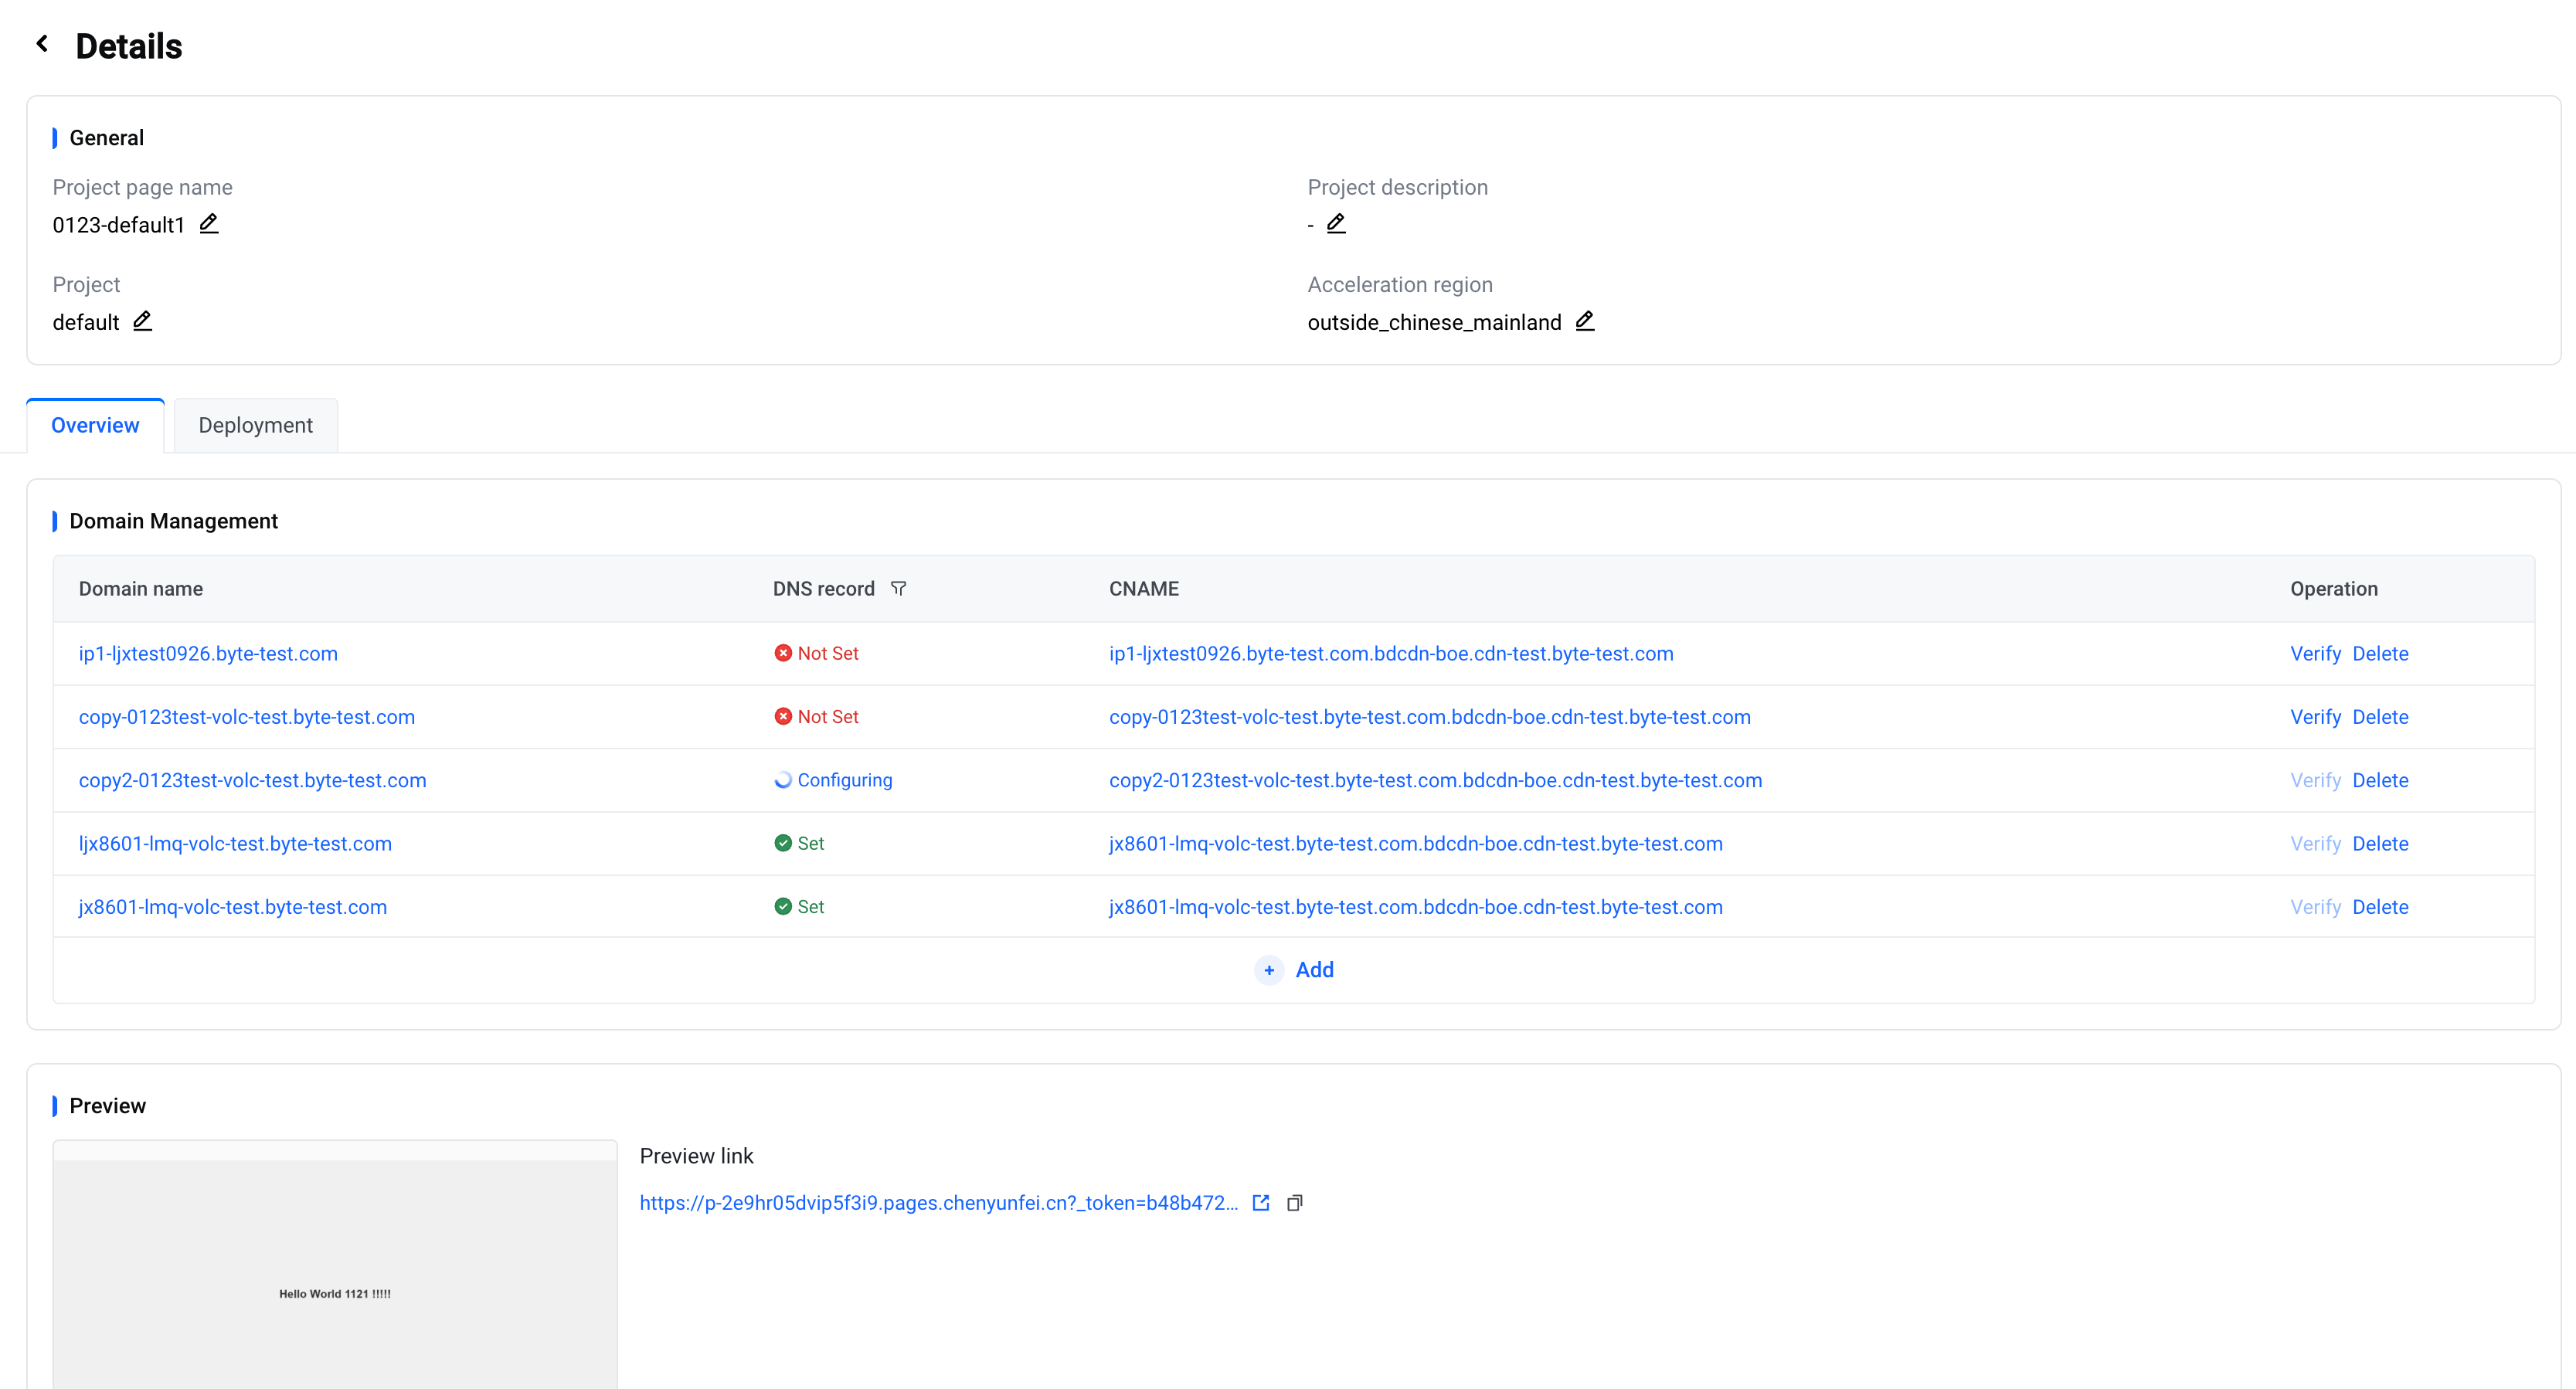Delete the copy-0123test-volc-test domain
The width and height of the screenshot is (2576, 1389).
(x=2380, y=717)
